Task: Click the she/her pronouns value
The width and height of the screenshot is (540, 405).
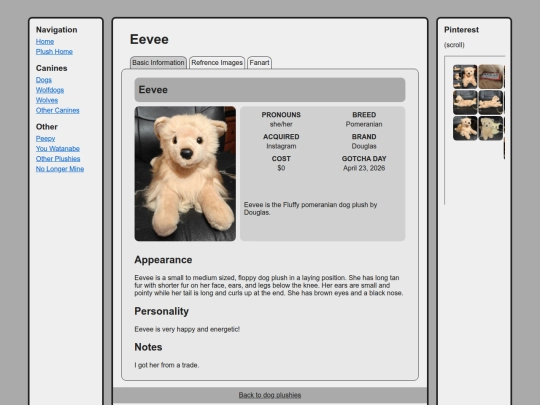Action: coord(281,124)
